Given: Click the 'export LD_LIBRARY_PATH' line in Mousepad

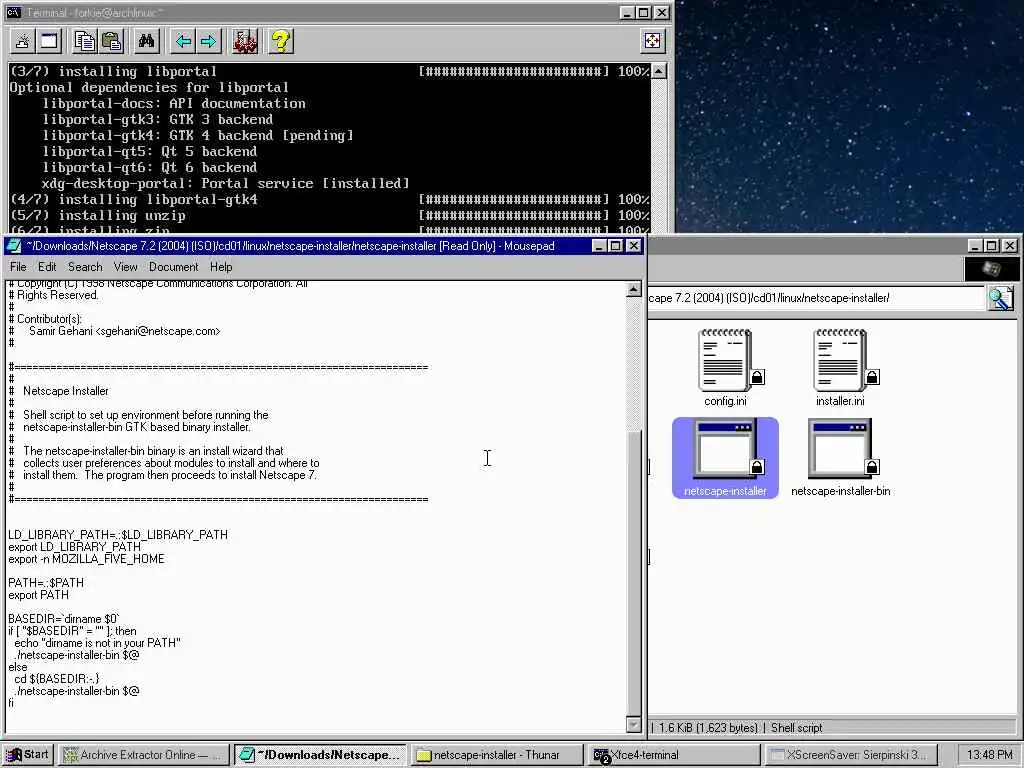Looking at the screenshot, I should pyautogui.click(x=74, y=547).
